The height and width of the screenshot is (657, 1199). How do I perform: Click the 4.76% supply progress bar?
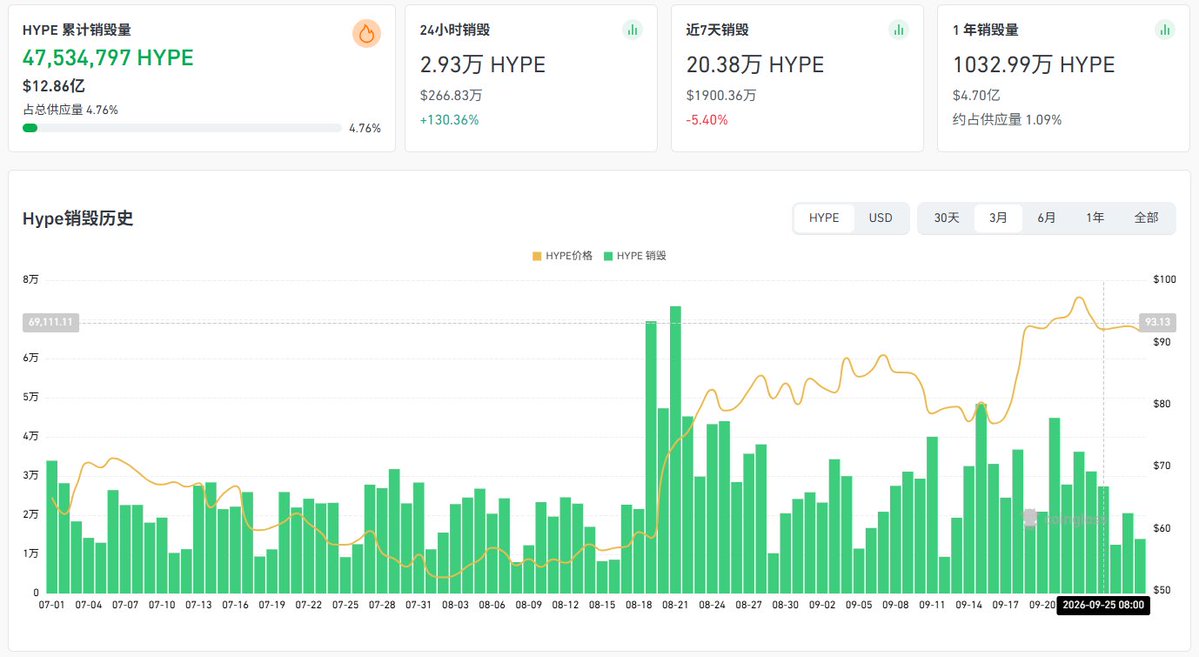(182, 128)
